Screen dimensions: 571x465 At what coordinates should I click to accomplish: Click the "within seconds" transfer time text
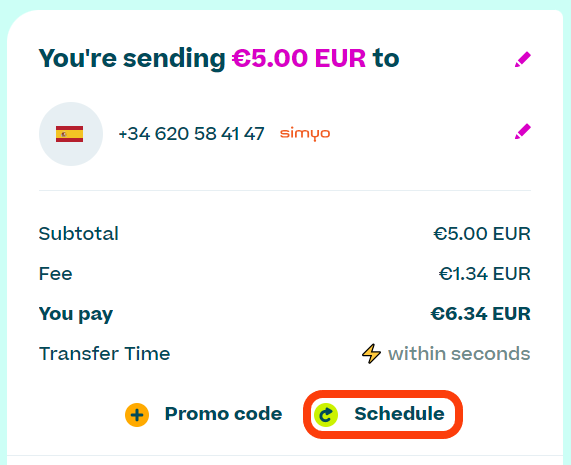pos(459,354)
